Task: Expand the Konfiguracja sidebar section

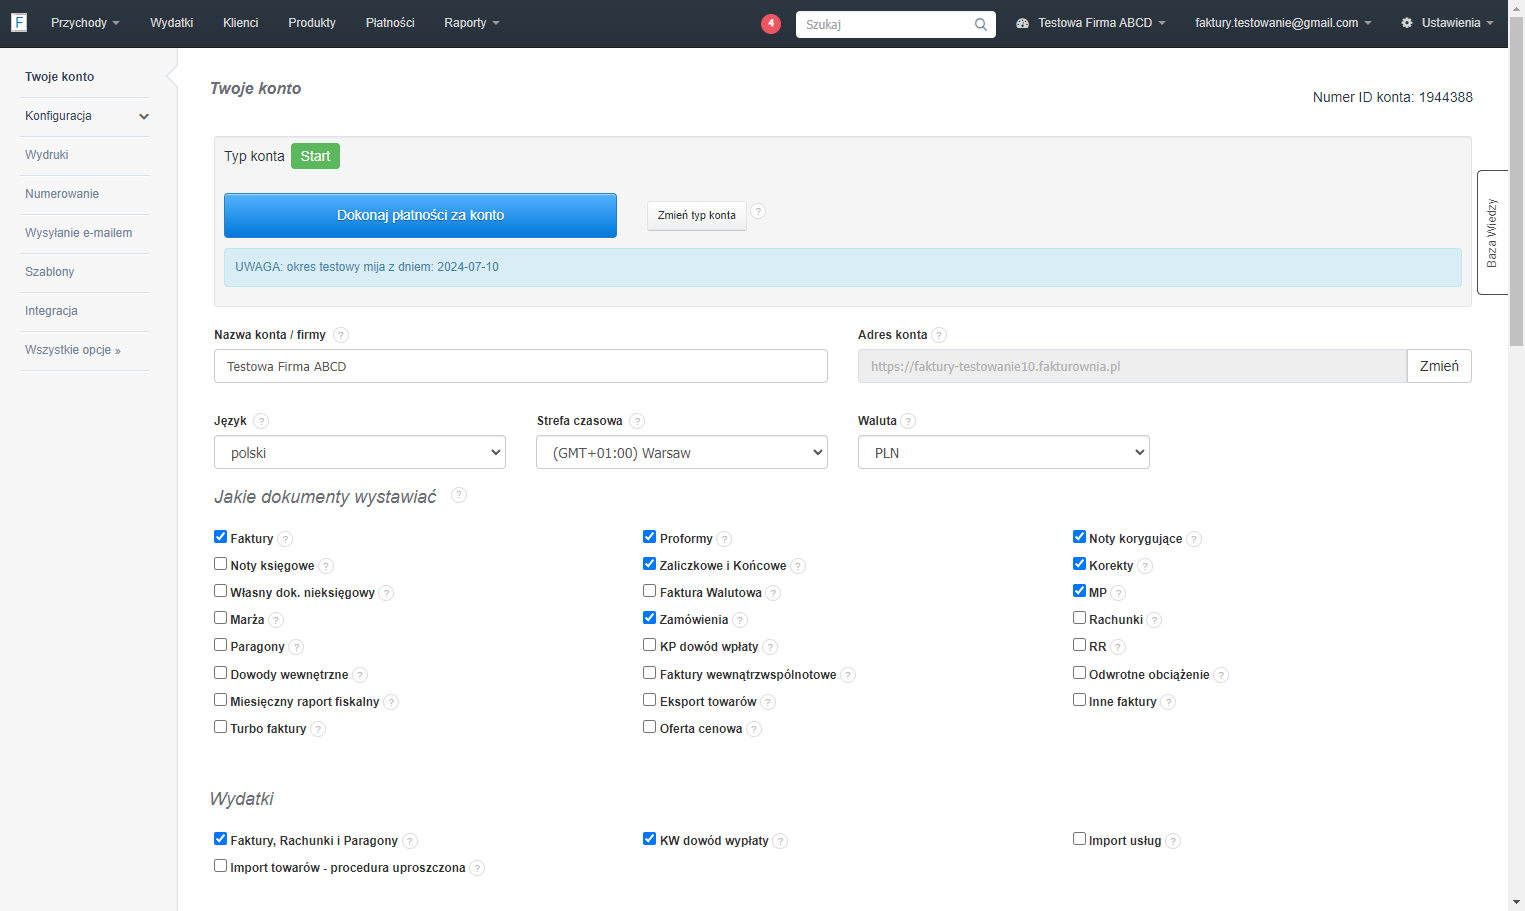Action: point(85,116)
